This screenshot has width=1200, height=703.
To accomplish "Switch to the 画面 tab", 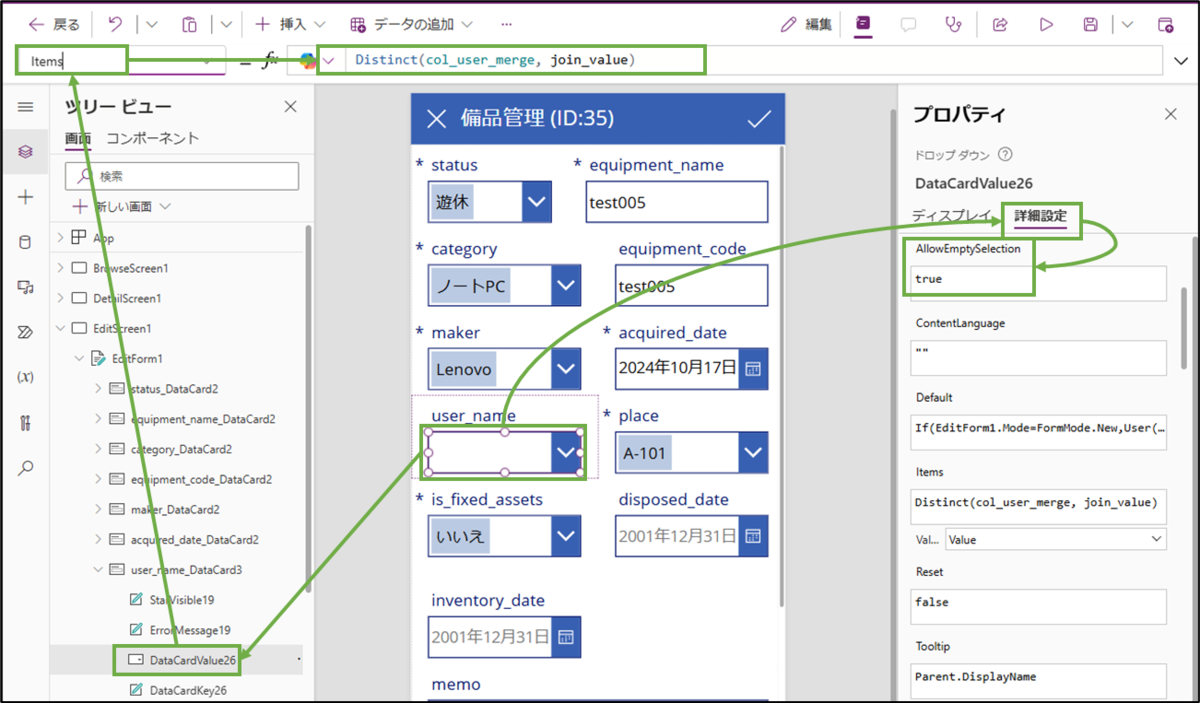I will [x=78, y=138].
